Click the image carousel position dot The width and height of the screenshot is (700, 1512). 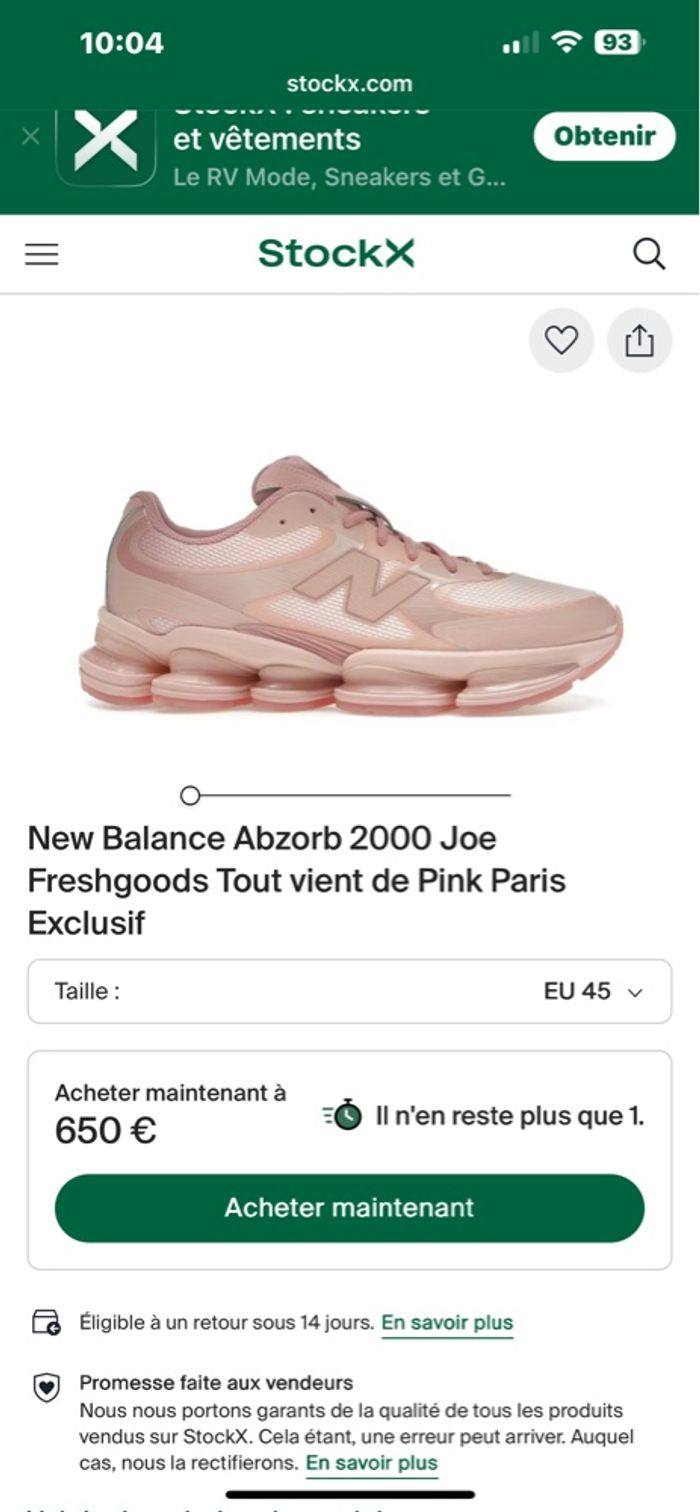(190, 796)
